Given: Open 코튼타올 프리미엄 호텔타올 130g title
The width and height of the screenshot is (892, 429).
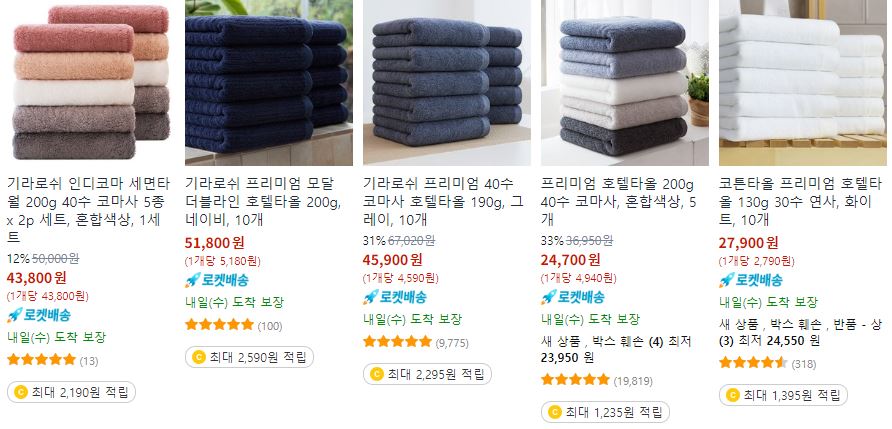Looking at the screenshot, I should [800, 201].
